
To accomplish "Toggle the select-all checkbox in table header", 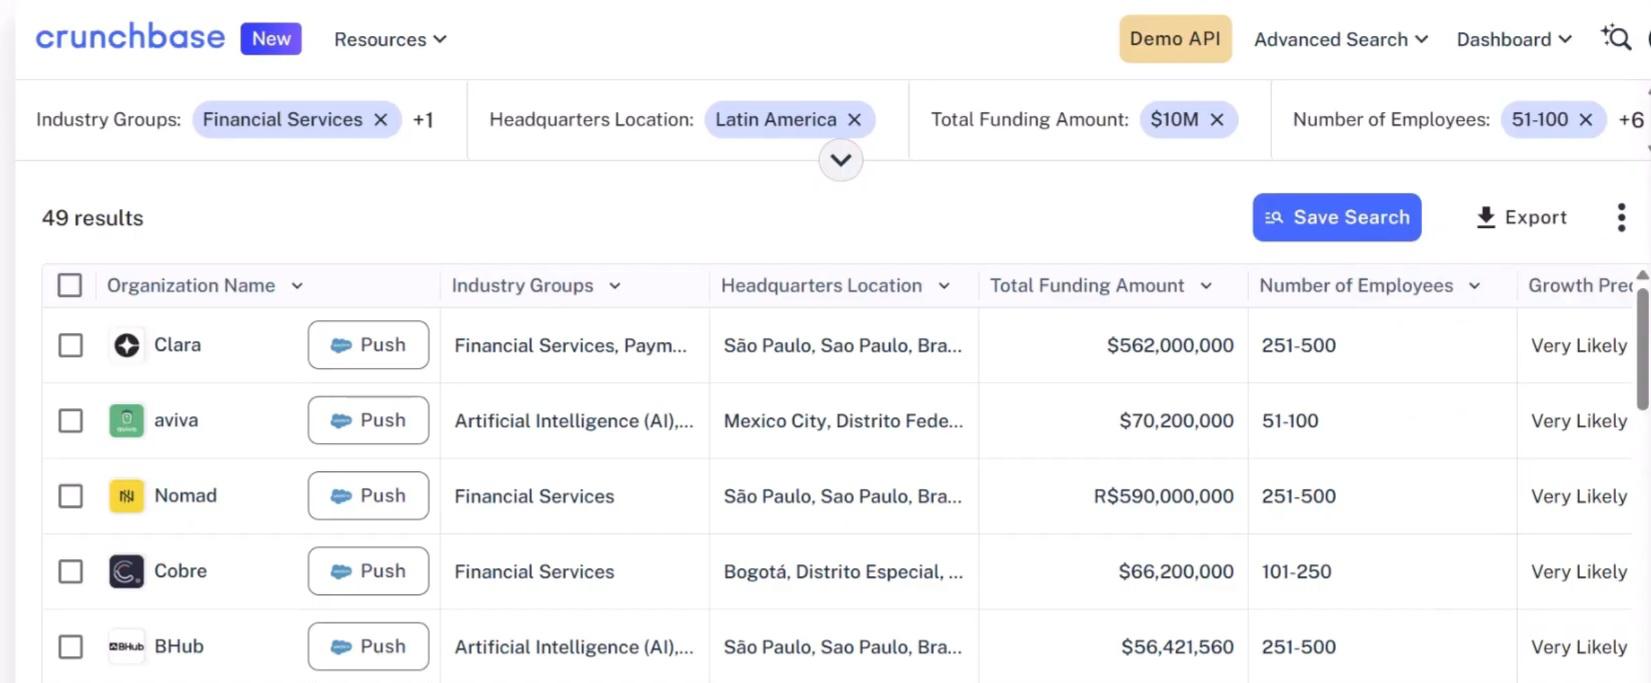I will (x=70, y=285).
